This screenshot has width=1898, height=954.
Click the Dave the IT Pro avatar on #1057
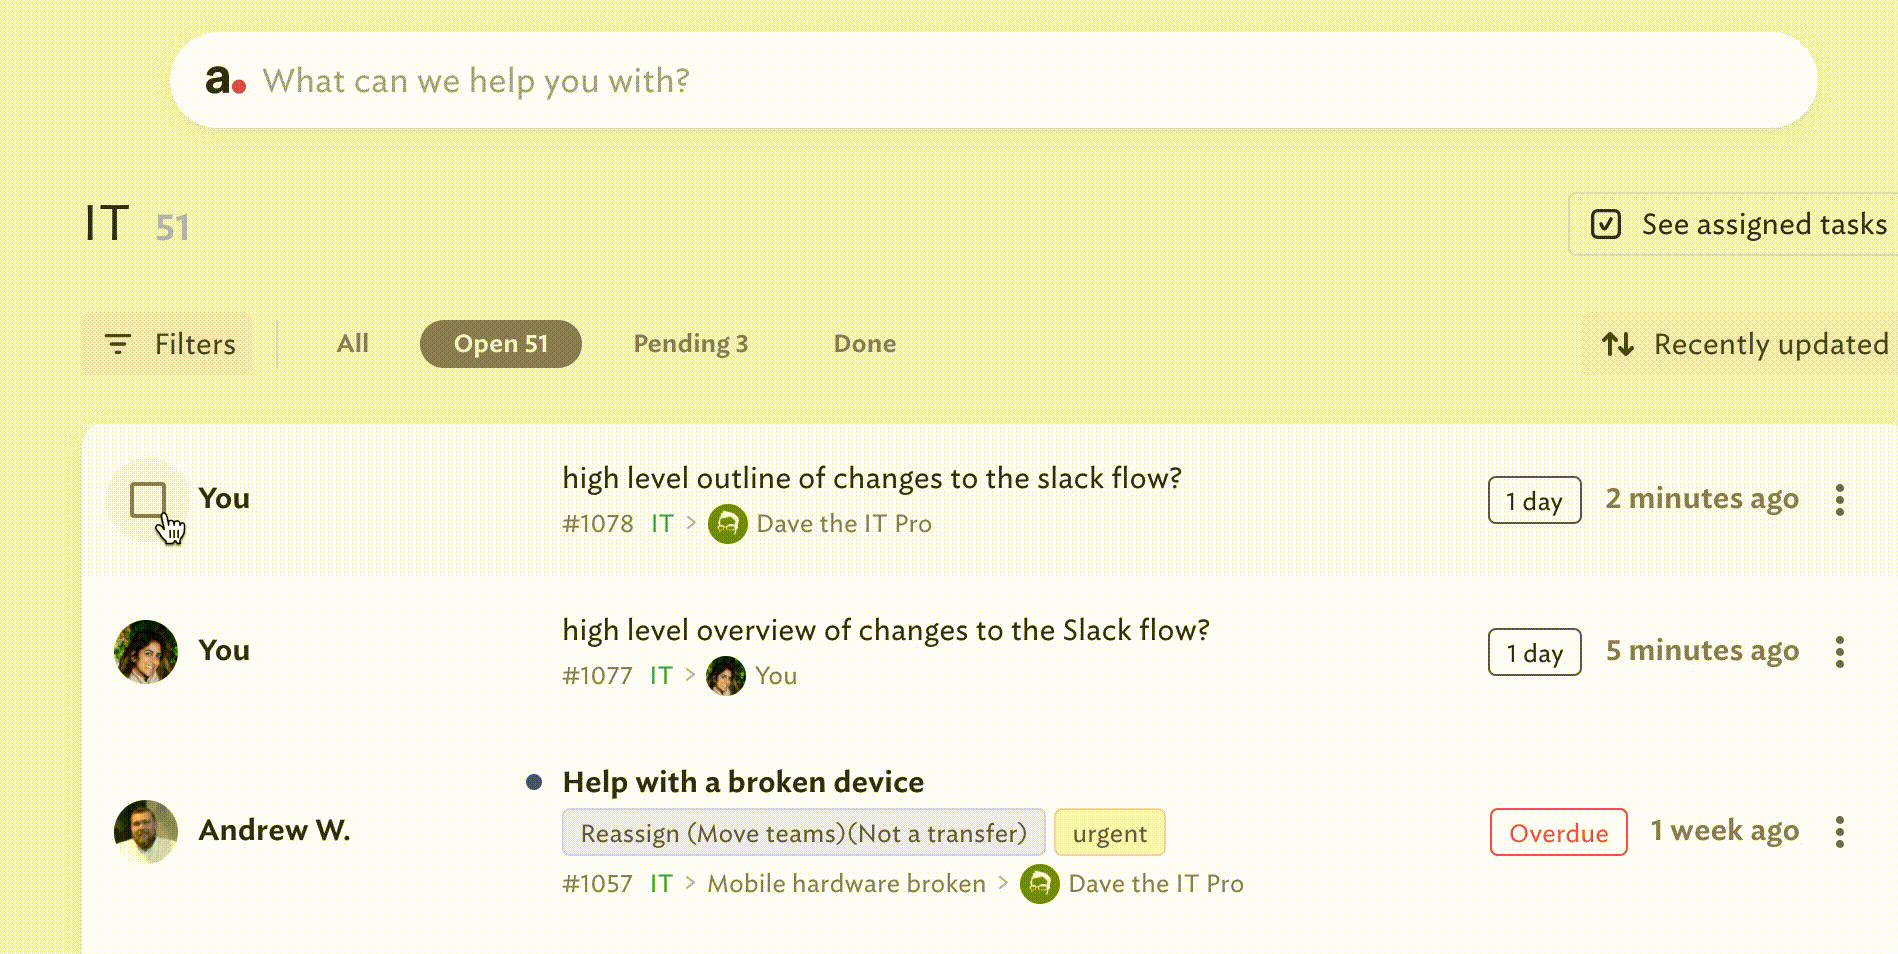(1040, 884)
